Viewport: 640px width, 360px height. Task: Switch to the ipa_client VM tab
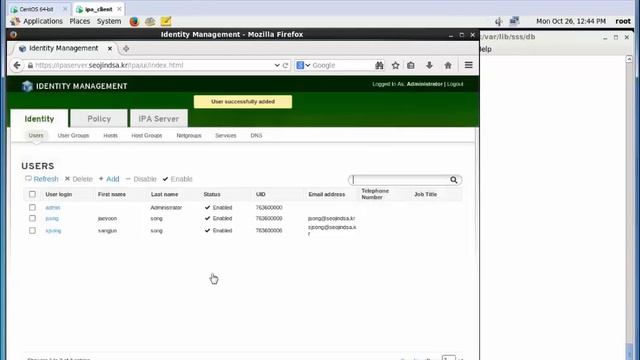pyautogui.click(x=98, y=9)
